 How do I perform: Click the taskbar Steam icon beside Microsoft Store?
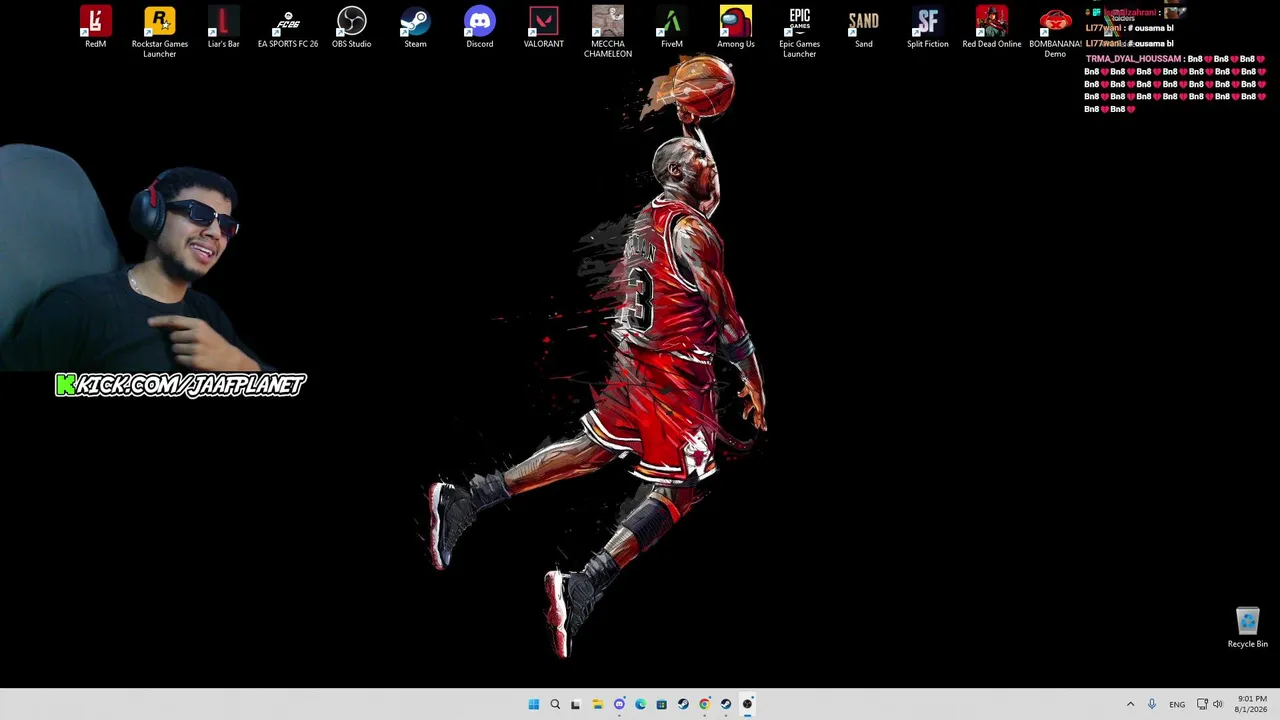683,704
